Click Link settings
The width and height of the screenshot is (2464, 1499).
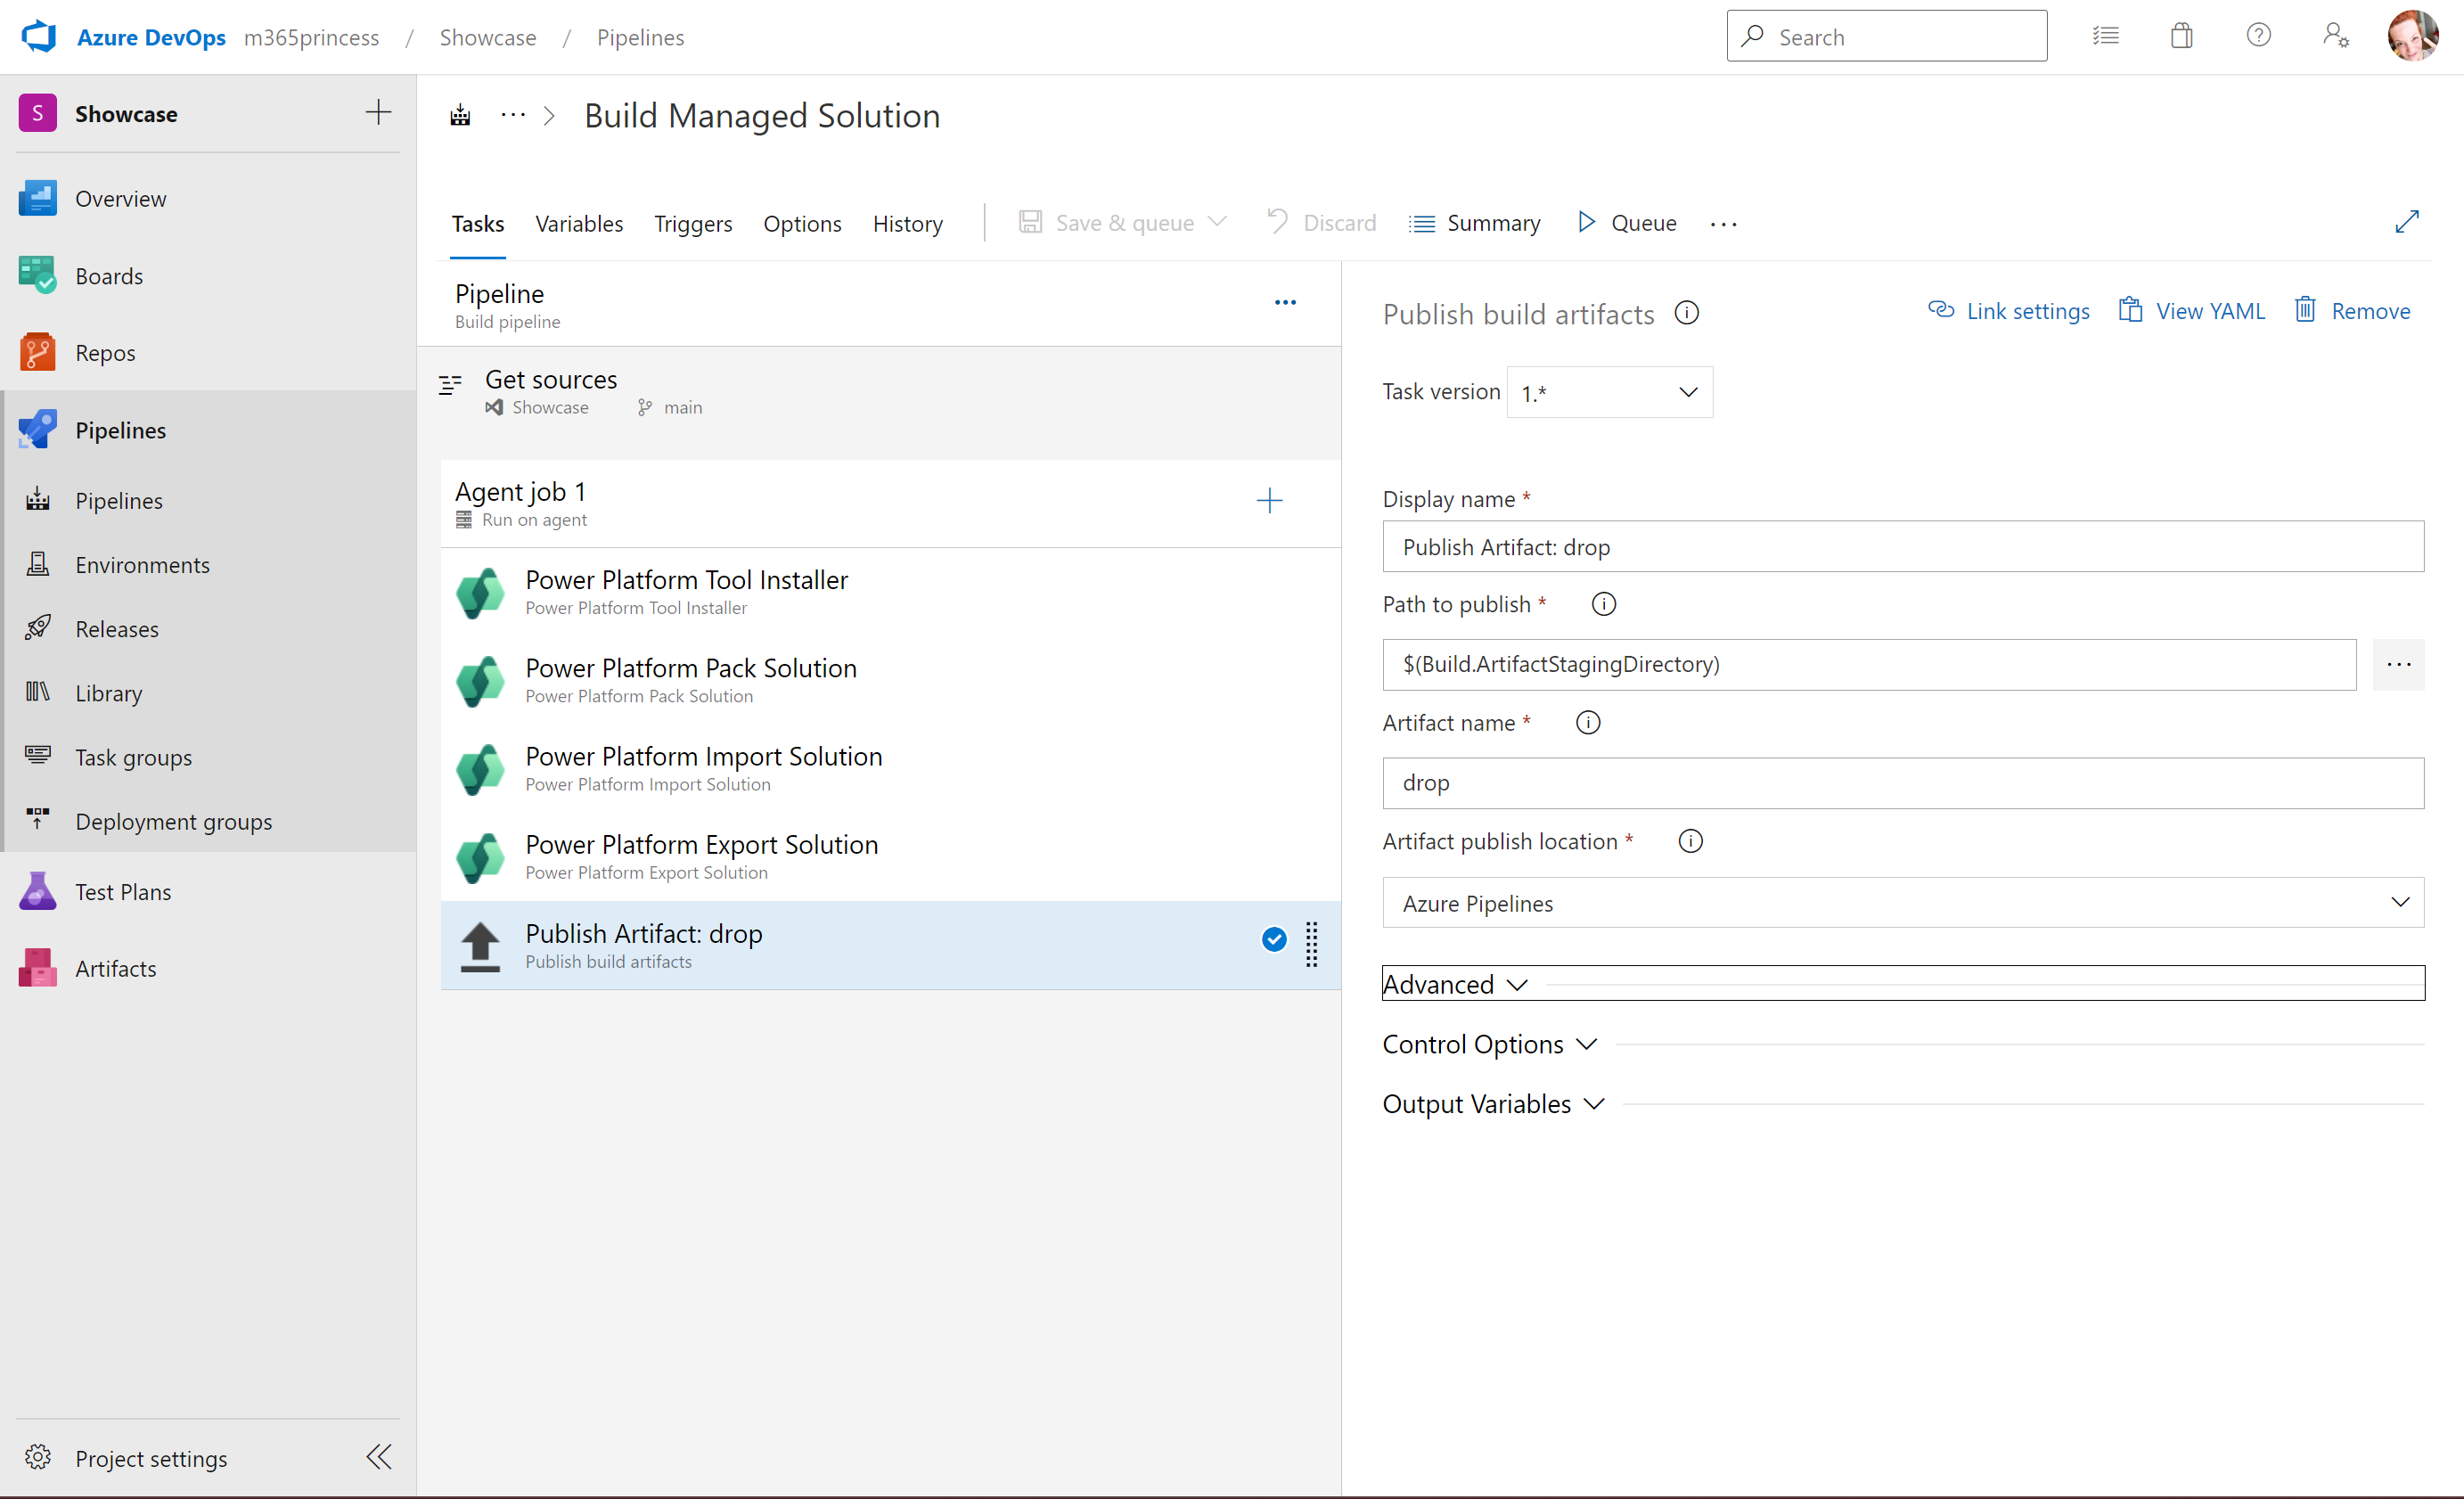tap(2008, 311)
